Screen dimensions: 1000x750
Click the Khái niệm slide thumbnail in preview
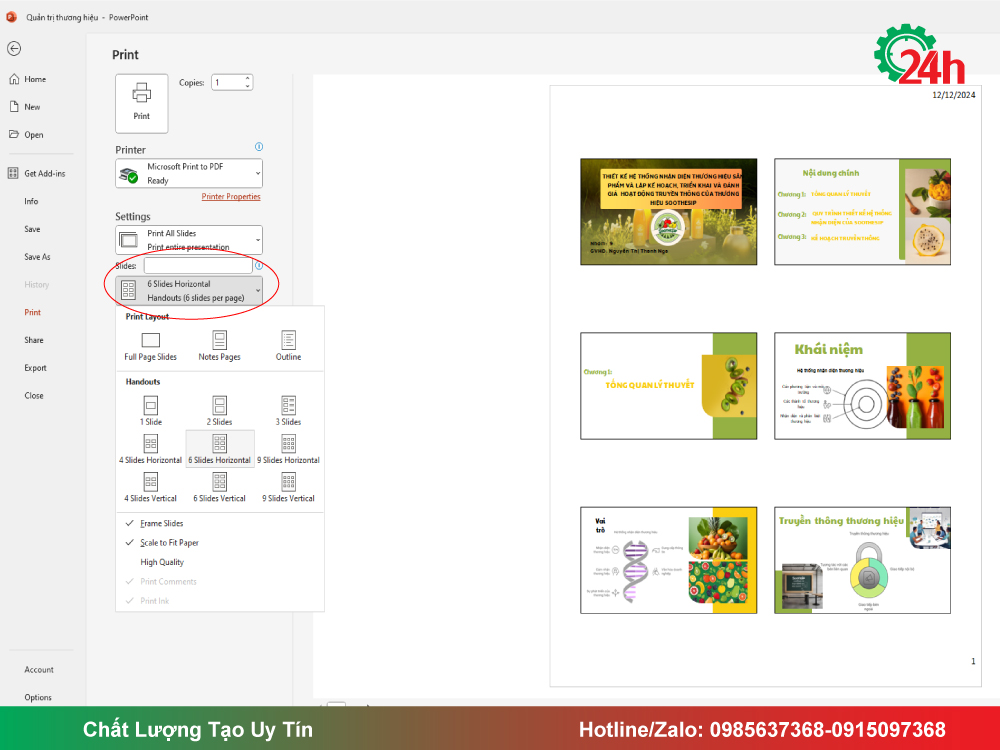(862, 386)
